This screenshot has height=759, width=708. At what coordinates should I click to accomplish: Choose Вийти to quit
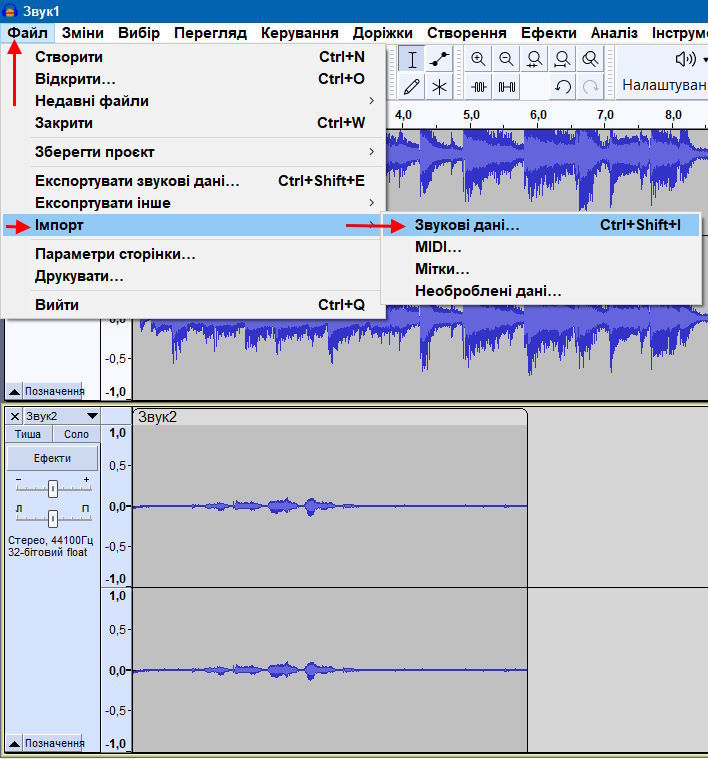click(x=194, y=305)
